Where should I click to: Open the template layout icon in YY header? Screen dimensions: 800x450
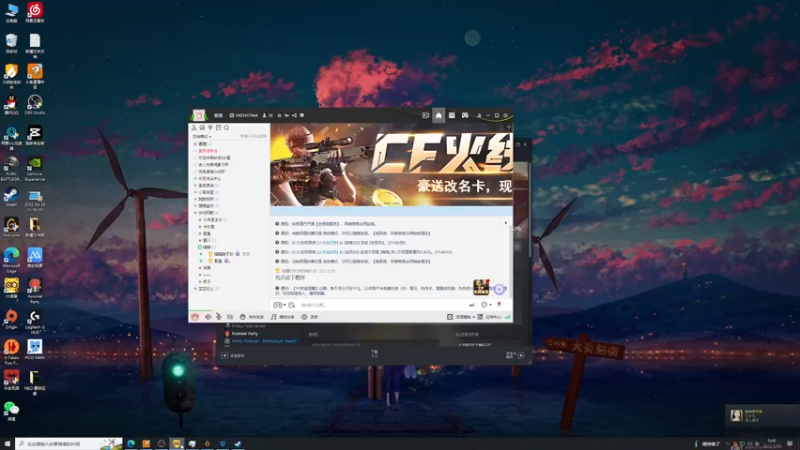click(x=452, y=115)
